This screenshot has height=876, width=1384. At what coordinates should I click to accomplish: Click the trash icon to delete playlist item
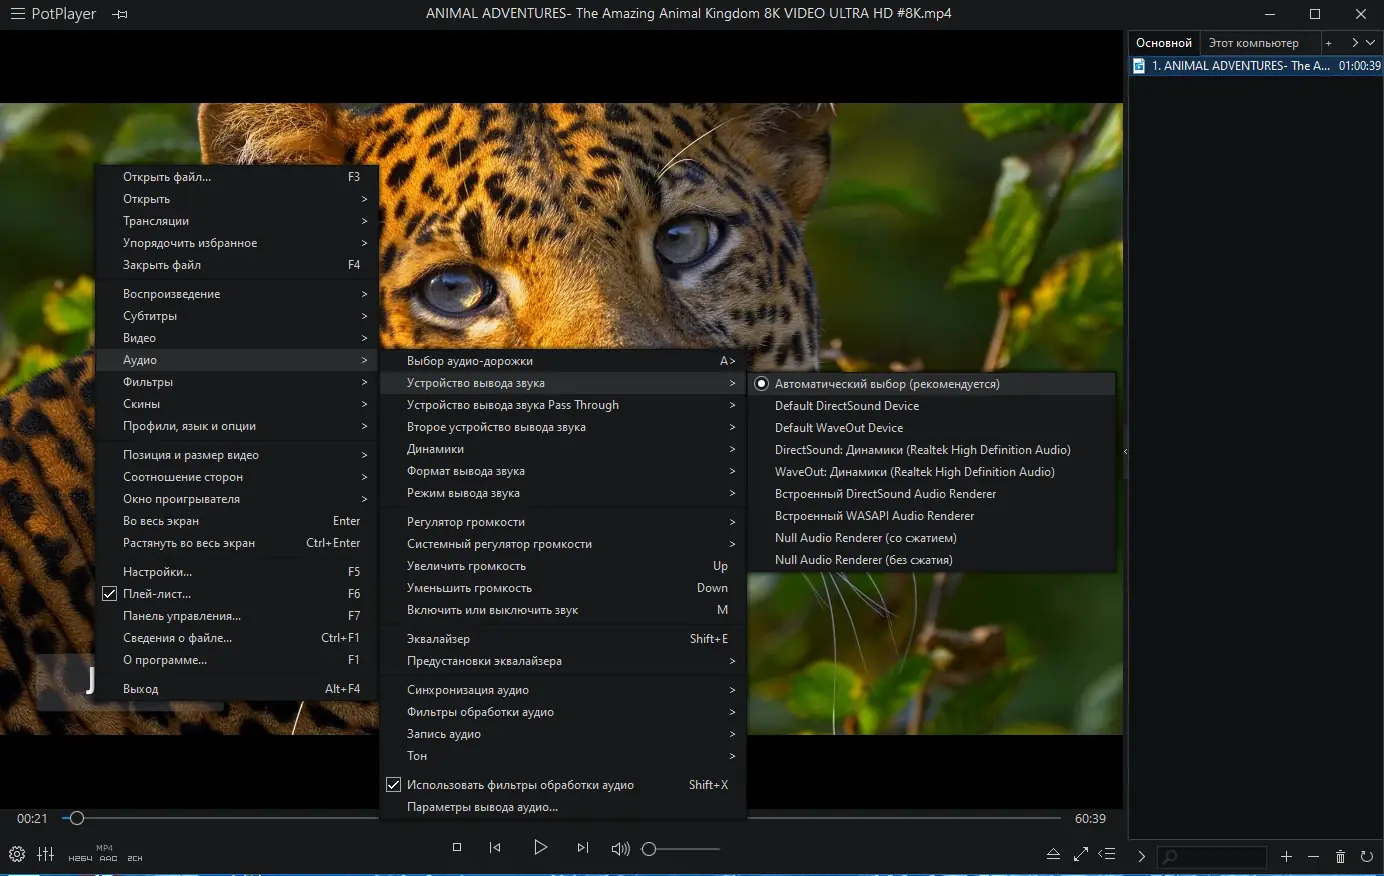pyautogui.click(x=1340, y=857)
